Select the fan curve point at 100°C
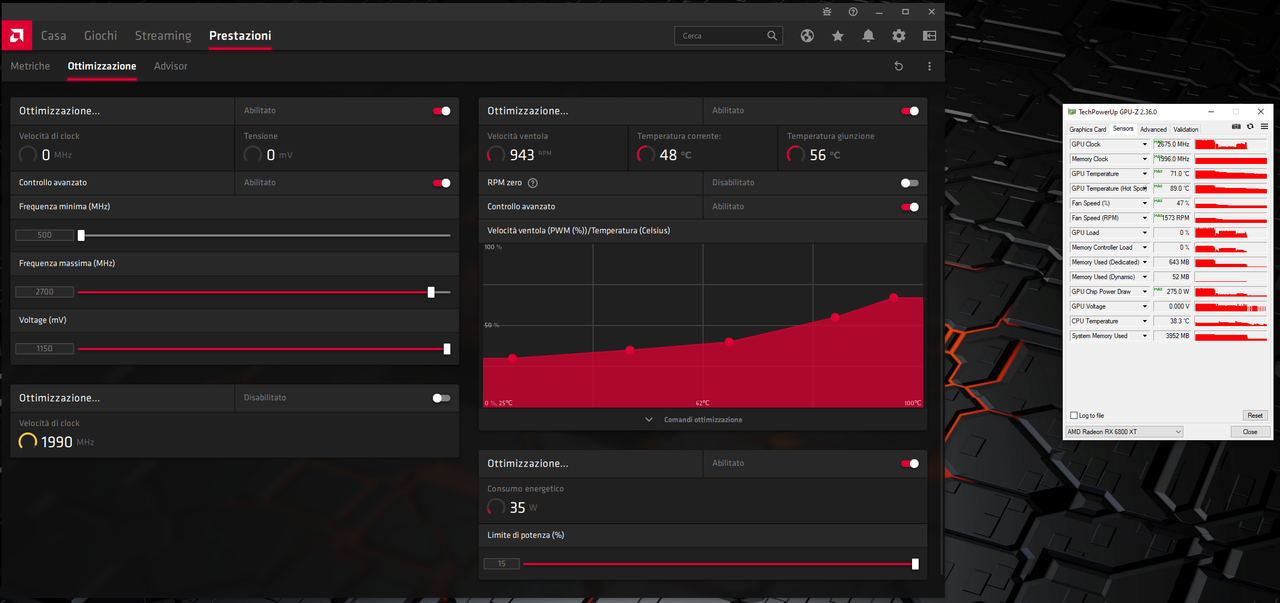The width and height of the screenshot is (1280, 603). click(893, 298)
